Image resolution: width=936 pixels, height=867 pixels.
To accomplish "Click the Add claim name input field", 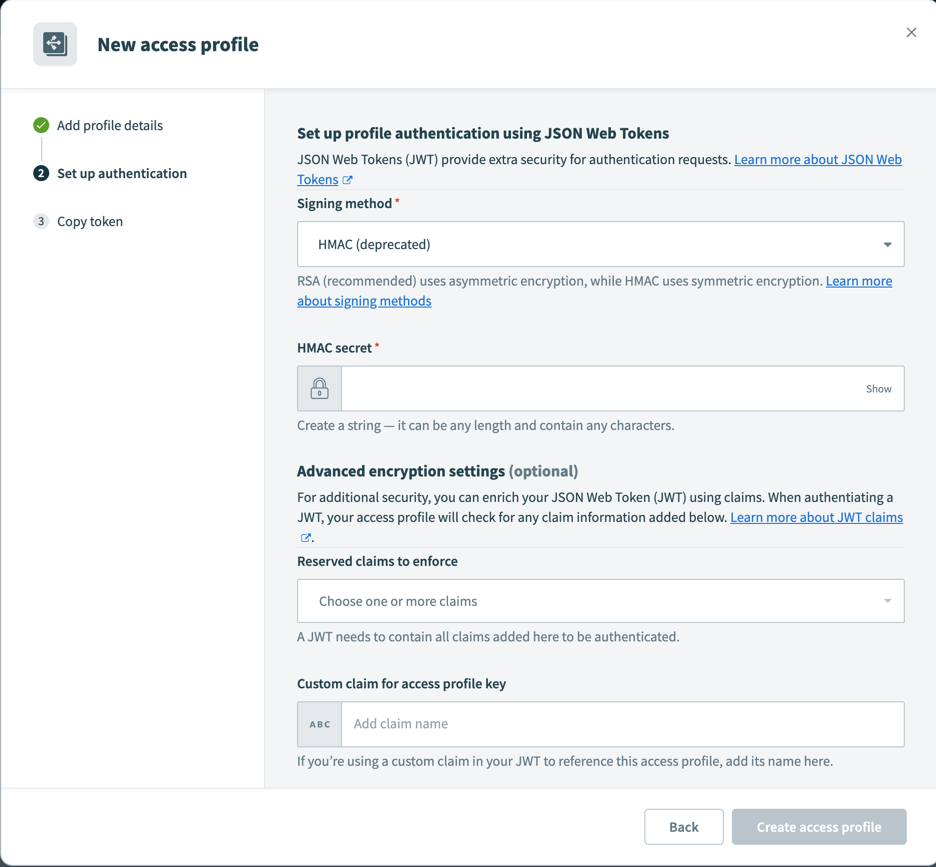I will coord(622,724).
